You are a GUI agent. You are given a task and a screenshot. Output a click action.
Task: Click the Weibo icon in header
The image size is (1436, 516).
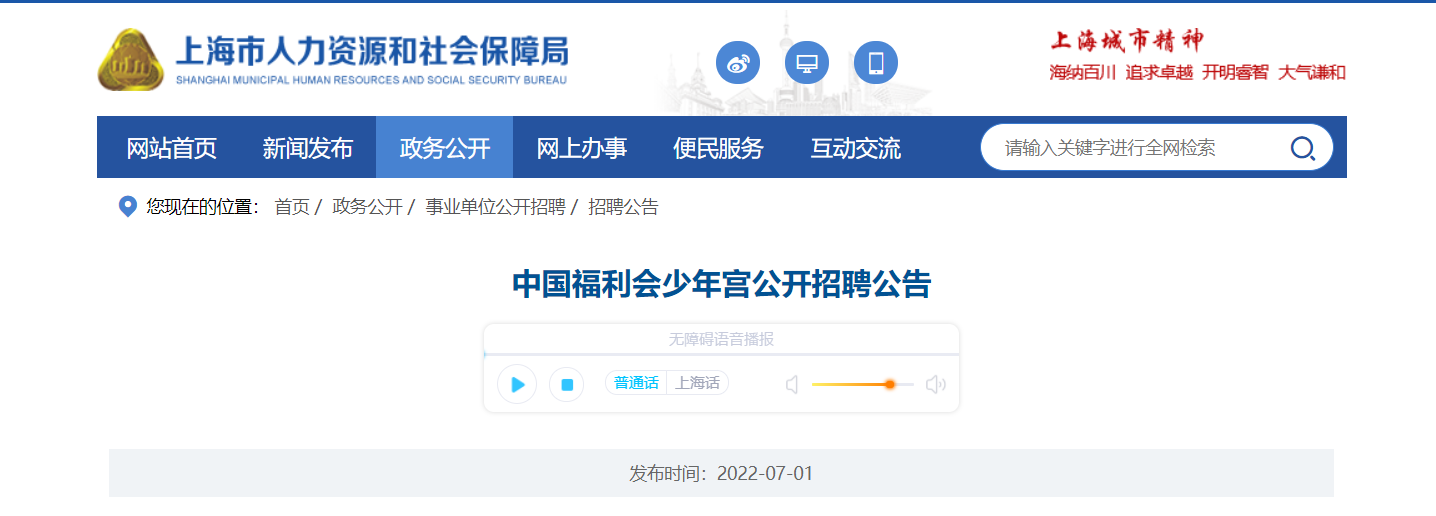[x=738, y=63]
